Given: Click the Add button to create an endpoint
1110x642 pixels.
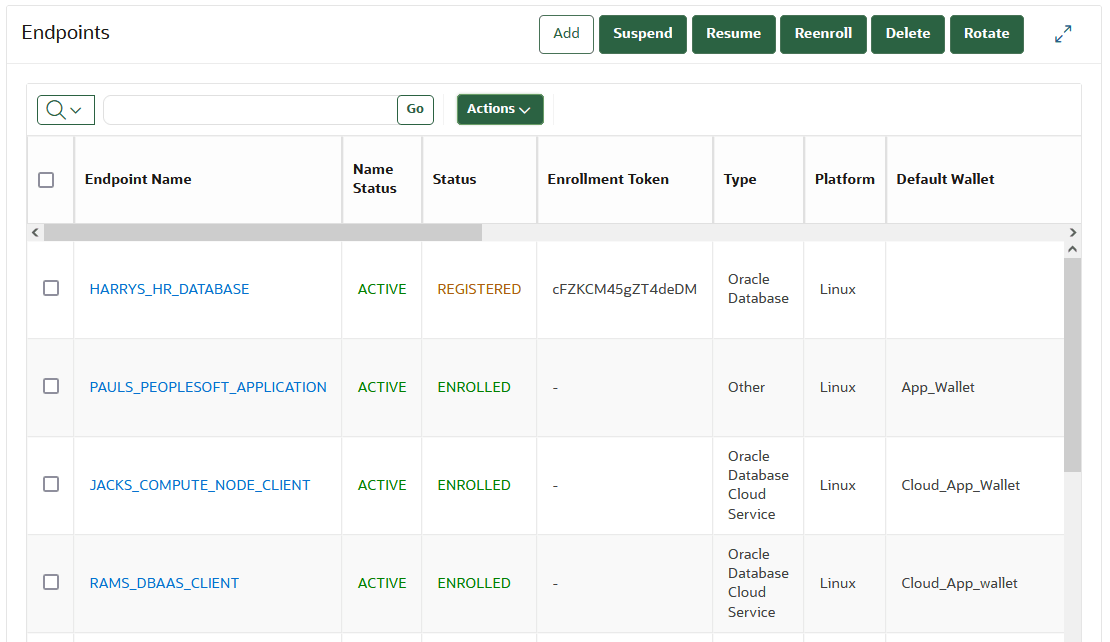Looking at the screenshot, I should pyautogui.click(x=566, y=33).
